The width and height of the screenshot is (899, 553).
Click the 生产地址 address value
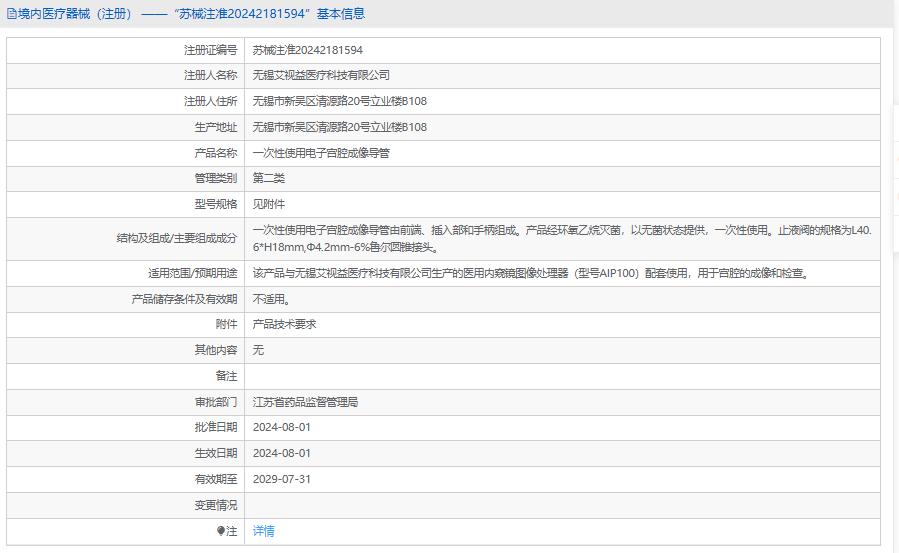tap(339, 127)
